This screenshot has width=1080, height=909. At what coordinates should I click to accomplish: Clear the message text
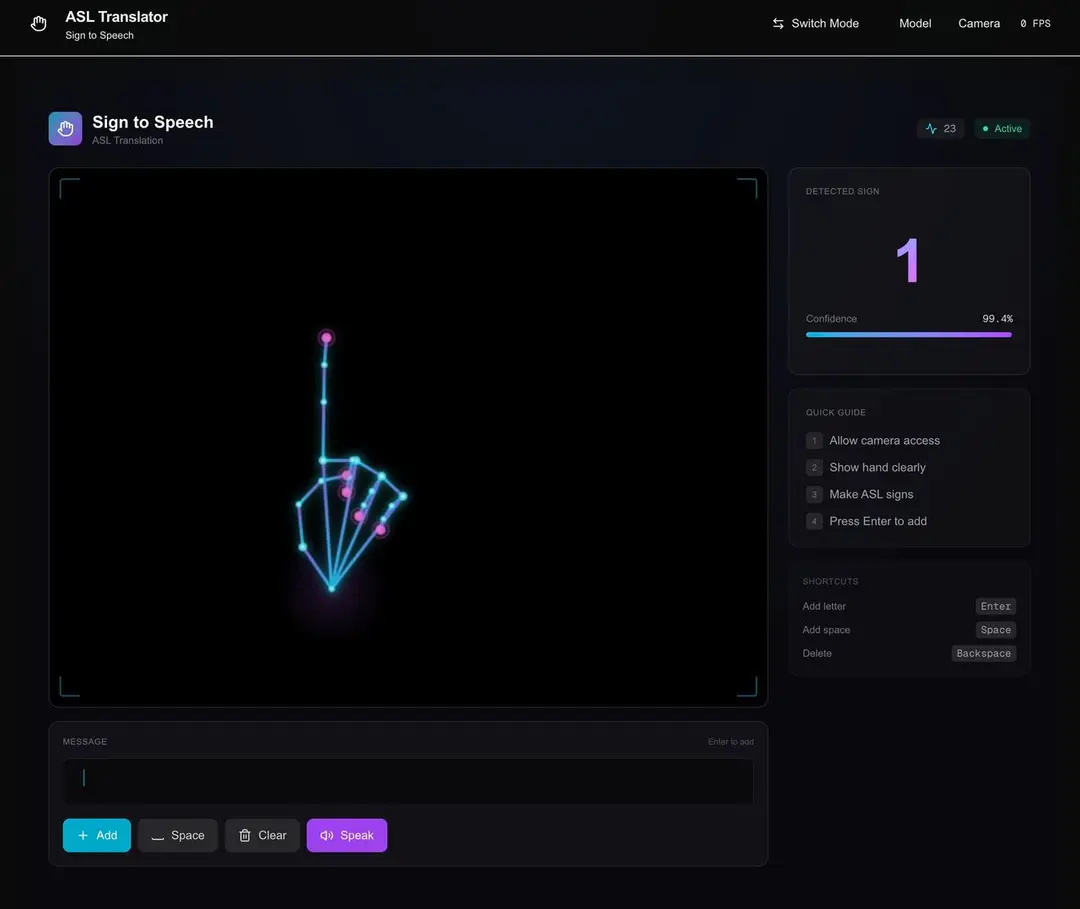pos(262,835)
